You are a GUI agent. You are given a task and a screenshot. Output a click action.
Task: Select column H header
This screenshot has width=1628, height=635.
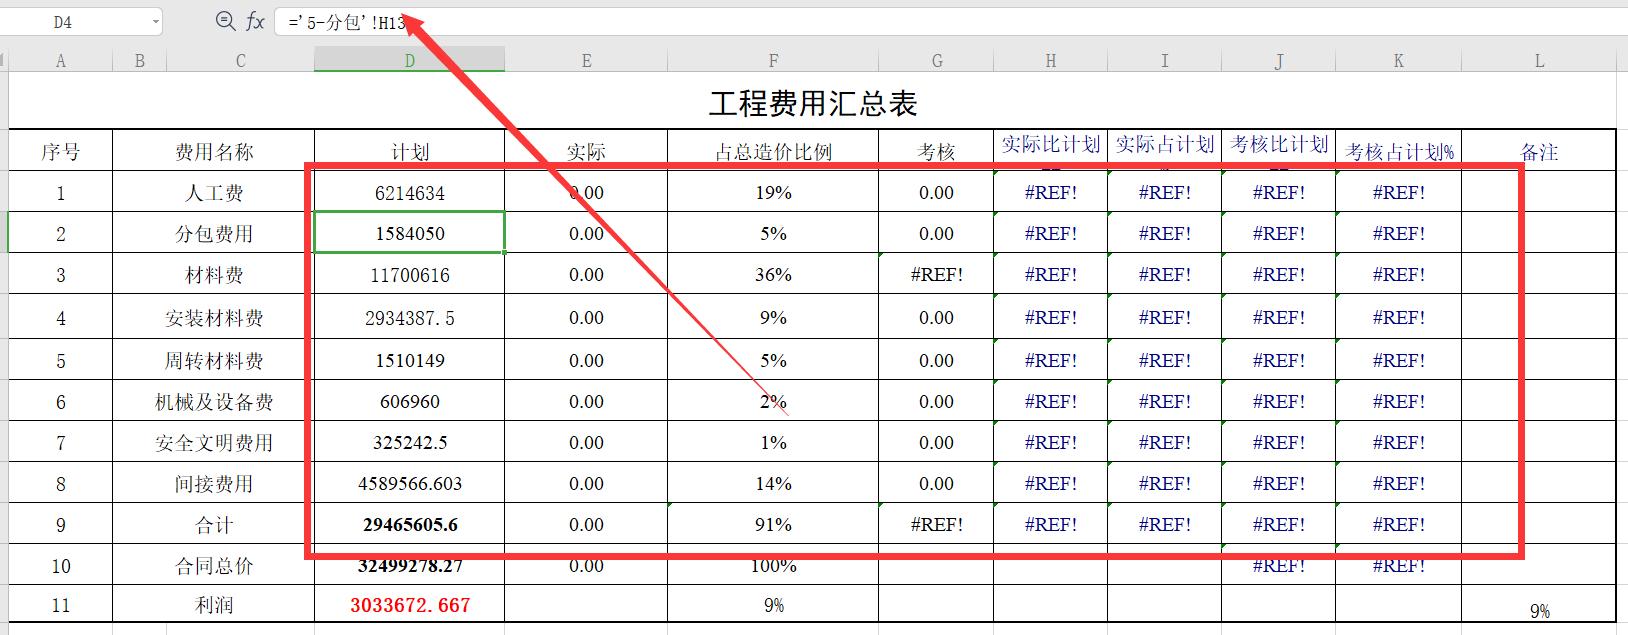tap(1051, 61)
